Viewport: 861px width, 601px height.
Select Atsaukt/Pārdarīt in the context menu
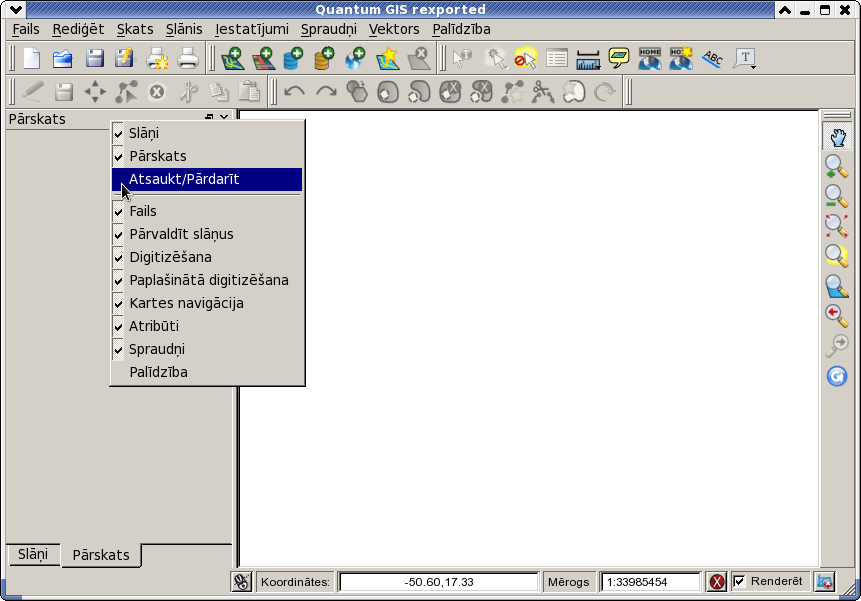coord(207,179)
